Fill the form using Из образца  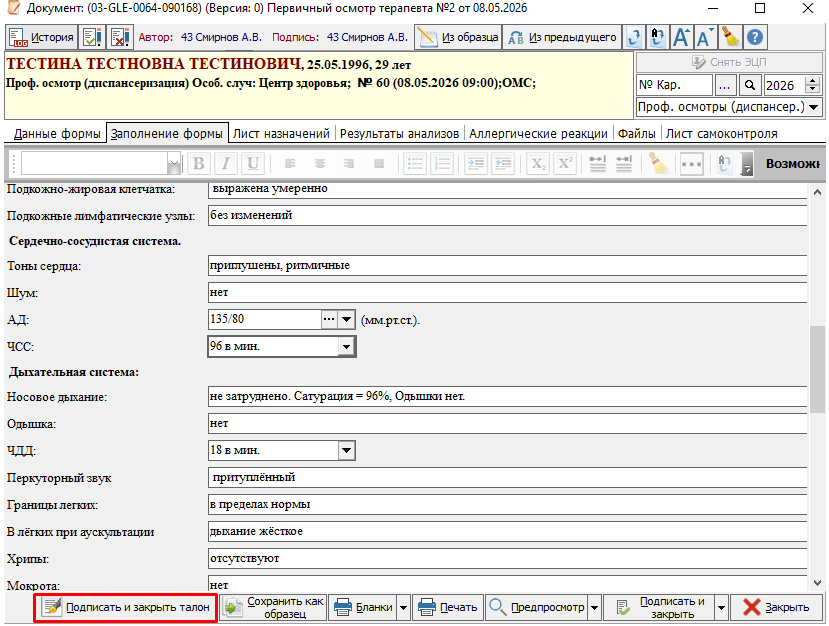tap(458, 38)
